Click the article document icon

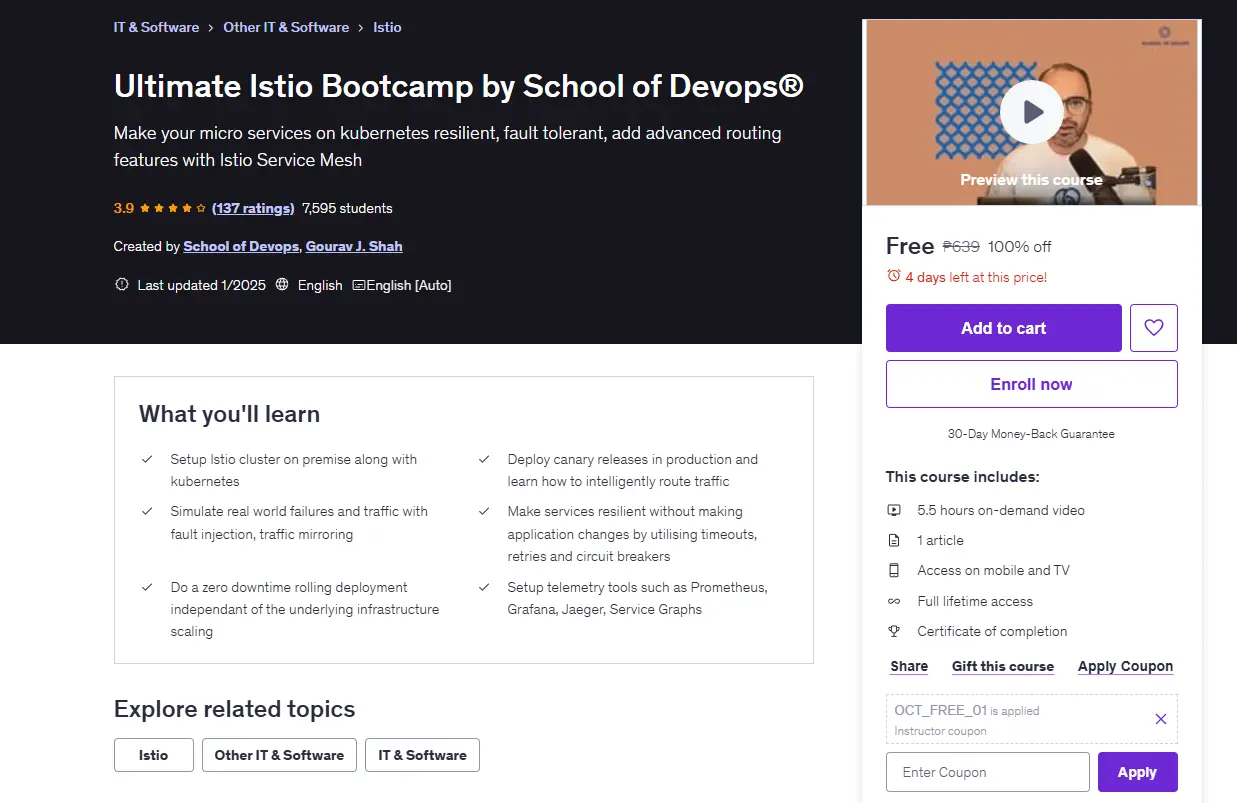pos(894,540)
